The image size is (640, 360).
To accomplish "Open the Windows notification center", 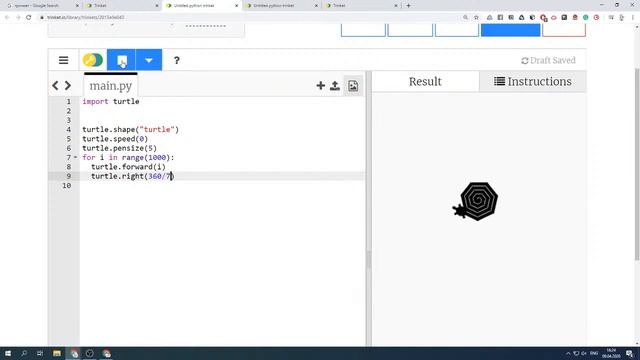I will tap(630, 353).
